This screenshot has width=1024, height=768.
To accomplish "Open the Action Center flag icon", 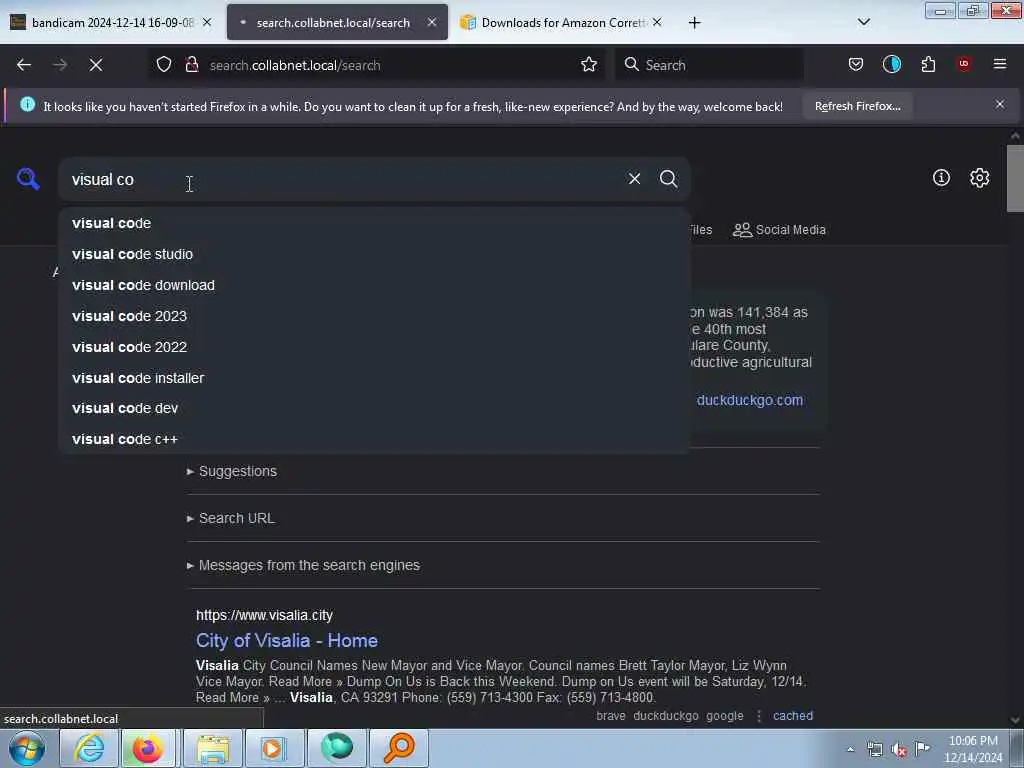I will point(922,748).
